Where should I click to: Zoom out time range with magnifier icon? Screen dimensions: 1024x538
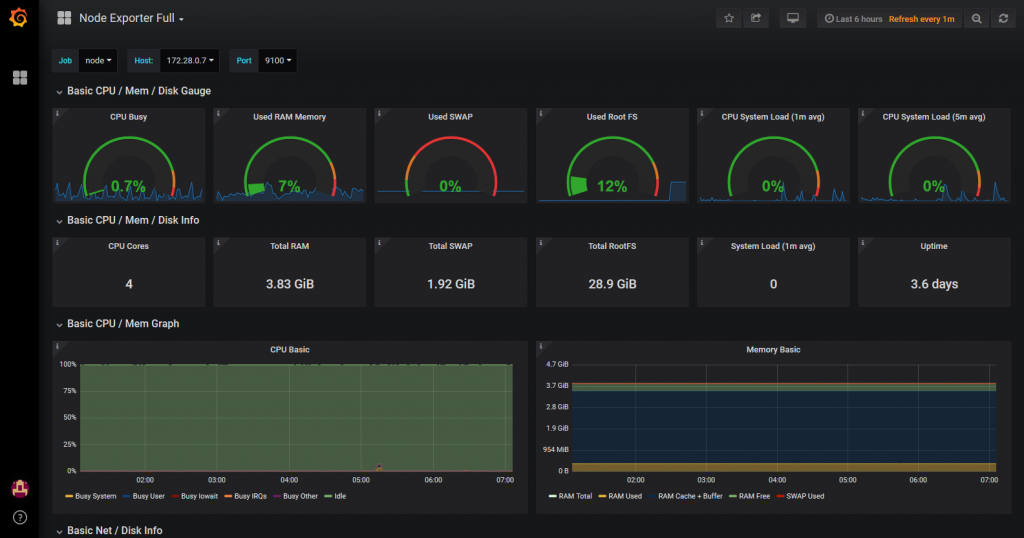point(976,19)
